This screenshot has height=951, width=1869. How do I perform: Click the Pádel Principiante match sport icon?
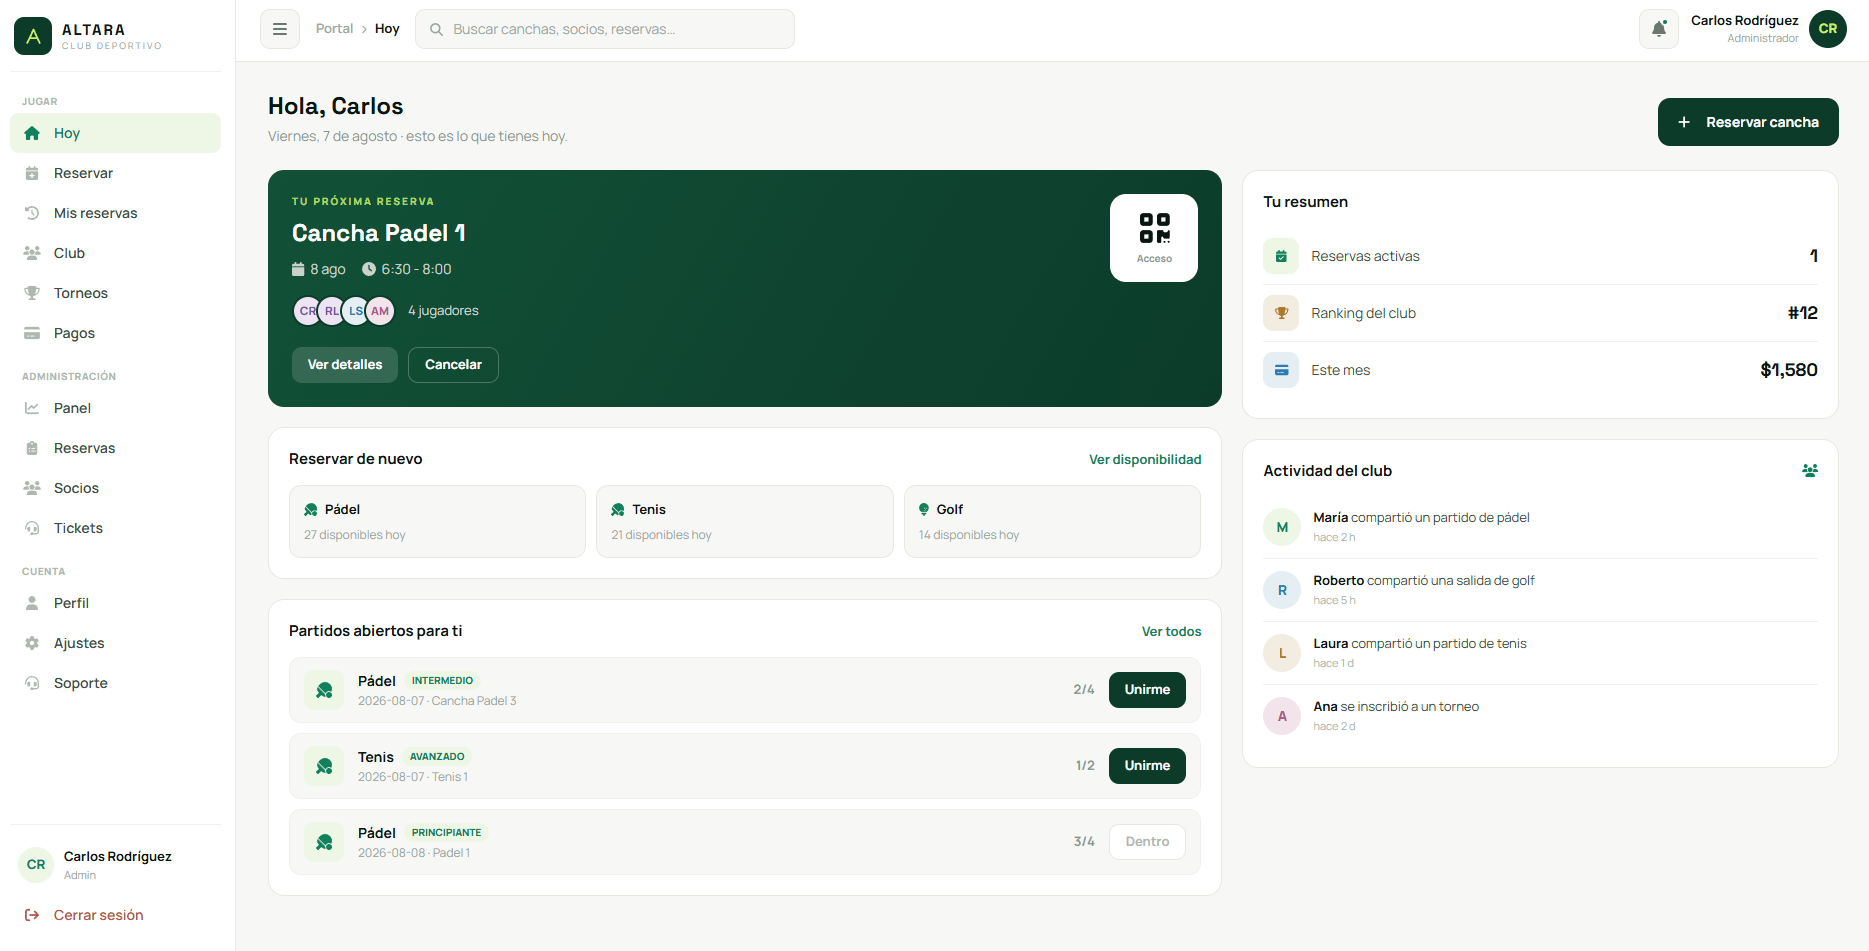324,842
